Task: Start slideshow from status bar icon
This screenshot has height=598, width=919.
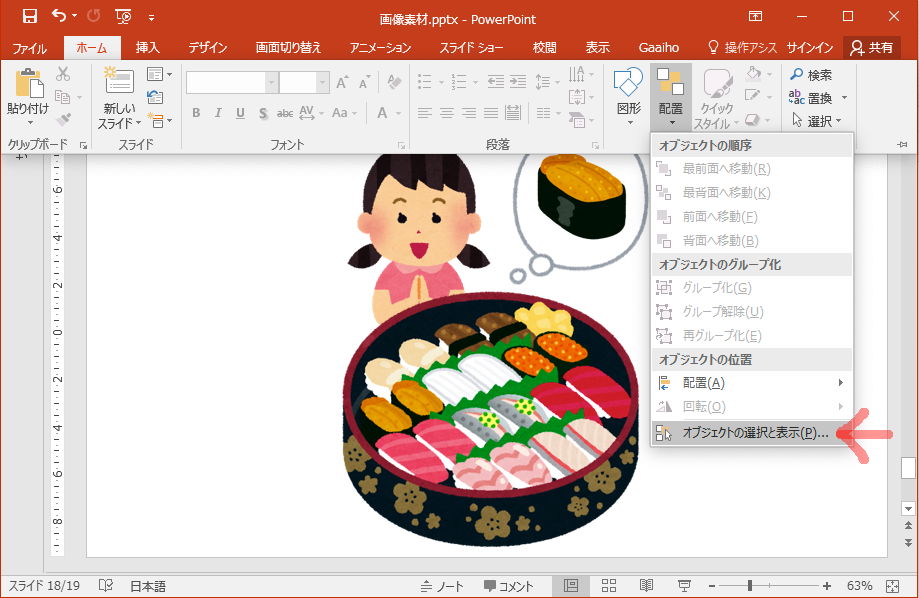Action: pyautogui.click(x=684, y=586)
